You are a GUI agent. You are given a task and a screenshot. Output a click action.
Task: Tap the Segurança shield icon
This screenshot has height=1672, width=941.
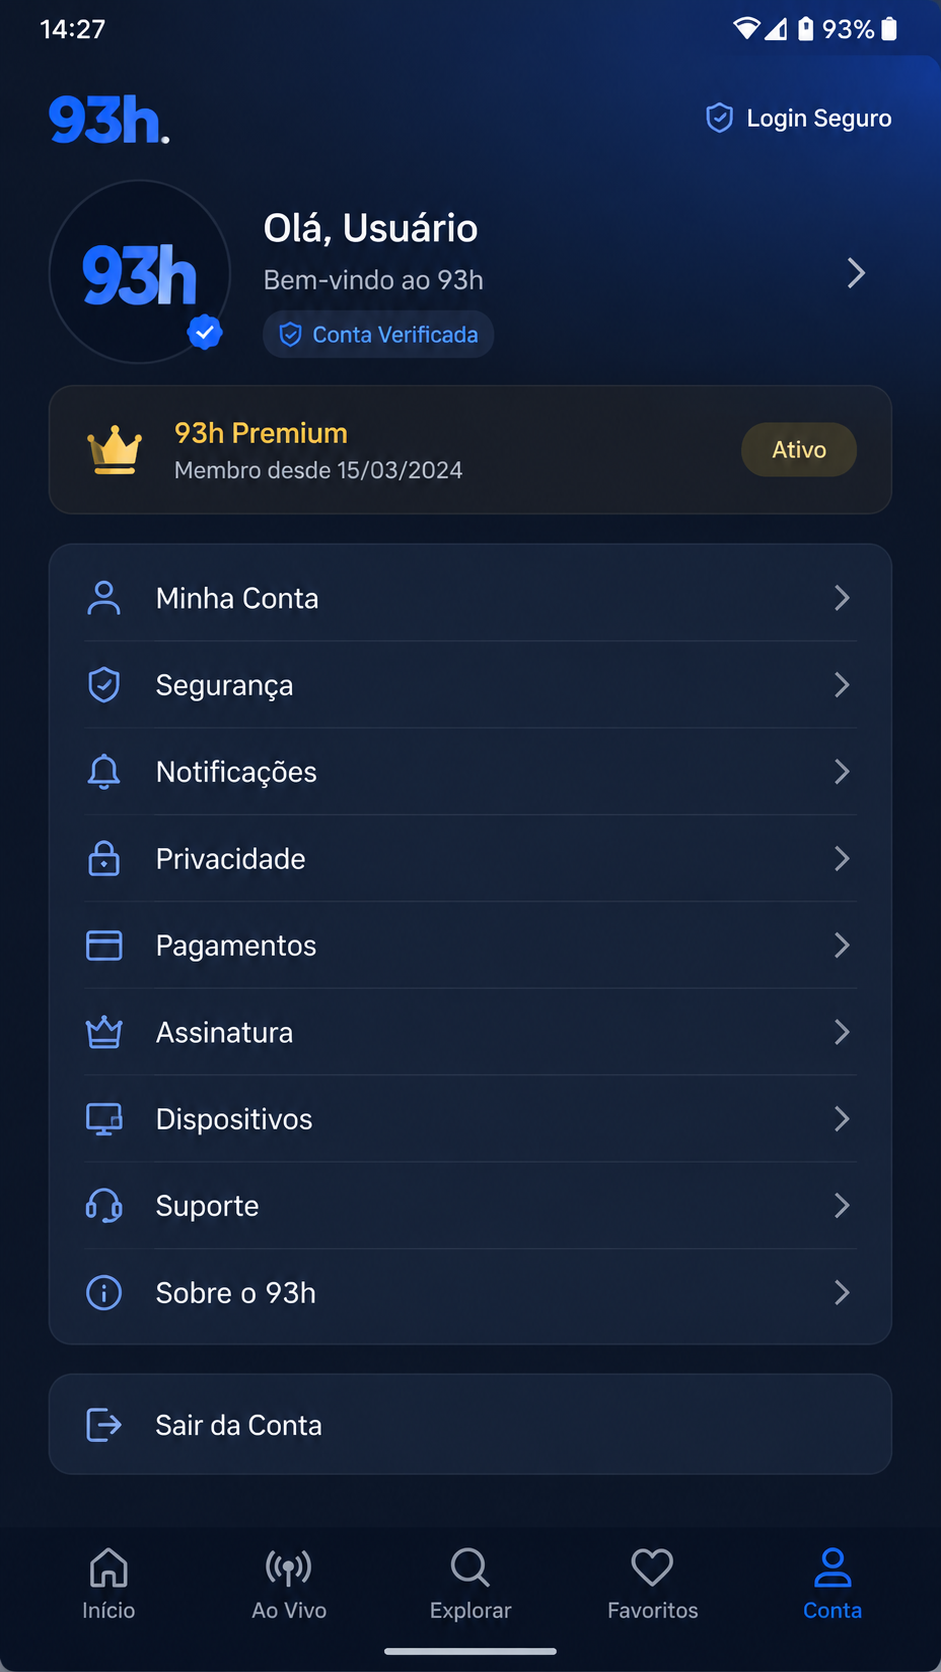pyautogui.click(x=104, y=685)
